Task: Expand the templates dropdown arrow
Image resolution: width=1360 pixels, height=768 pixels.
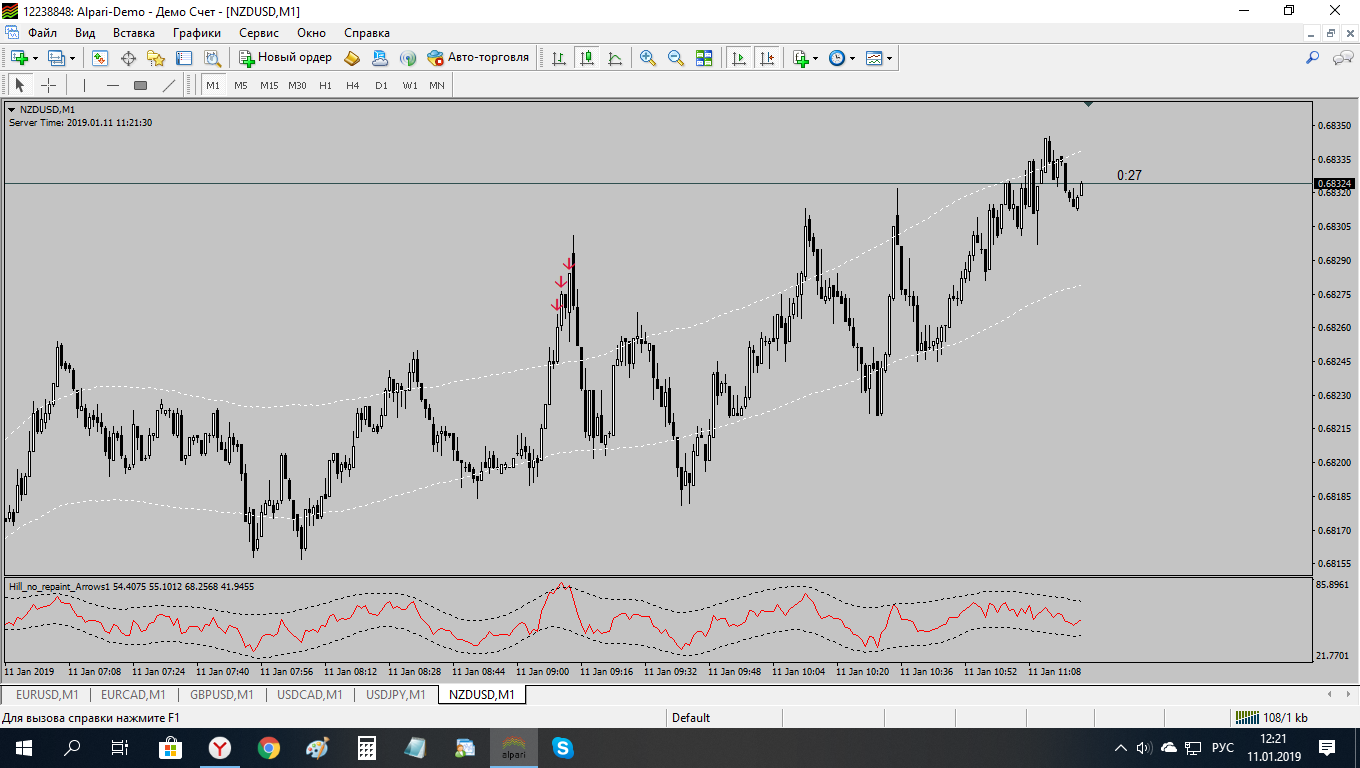Action: point(889,58)
